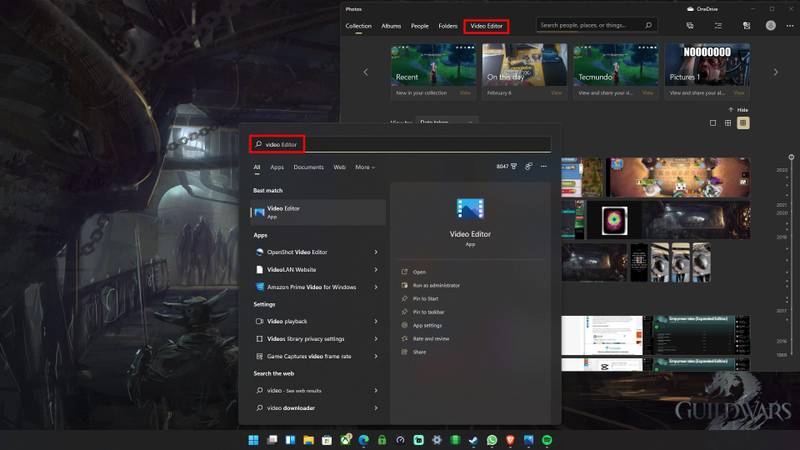Image resolution: width=800 pixels, height=450 pixels.
Task: Click the Photos search magnifier icon
Action: click(648, 25)
